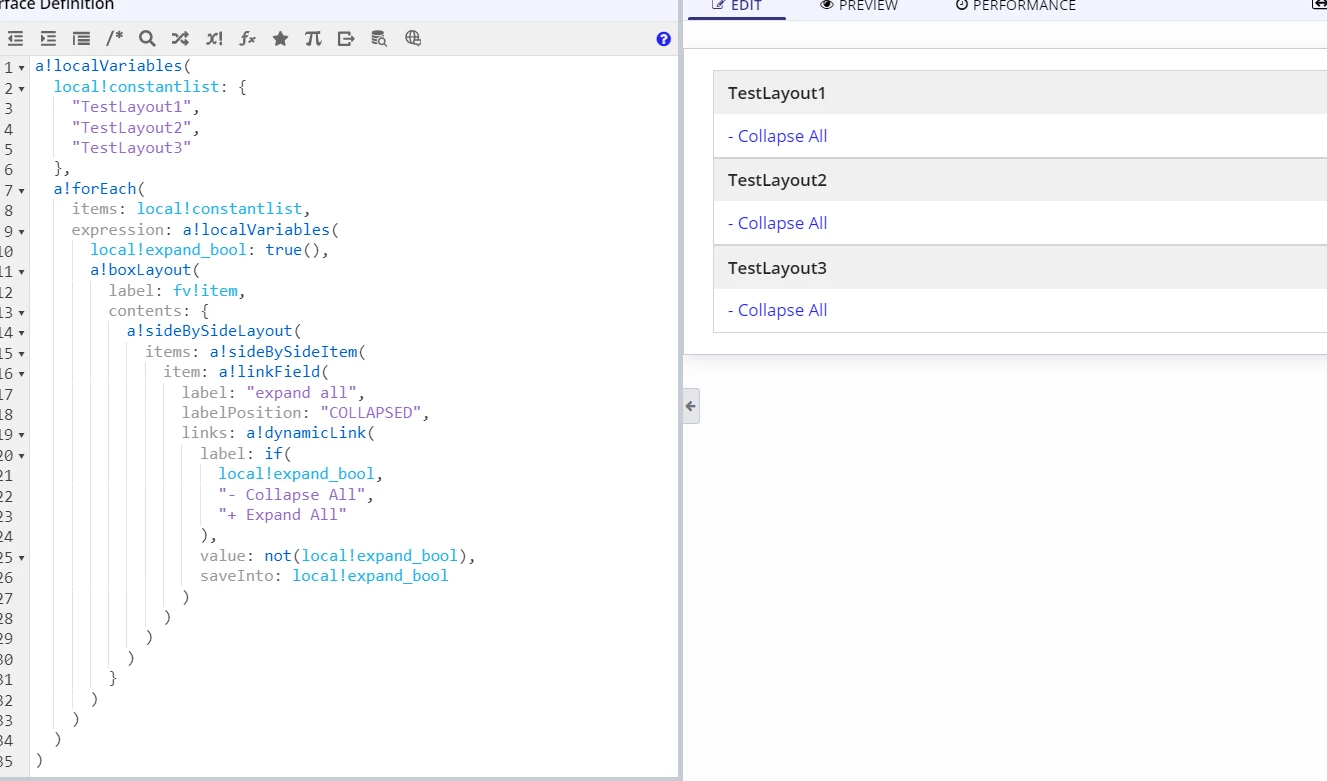Click the "TestLayout3" string in code
This screenshot has width=1327, height=781.
click(131, 148)
